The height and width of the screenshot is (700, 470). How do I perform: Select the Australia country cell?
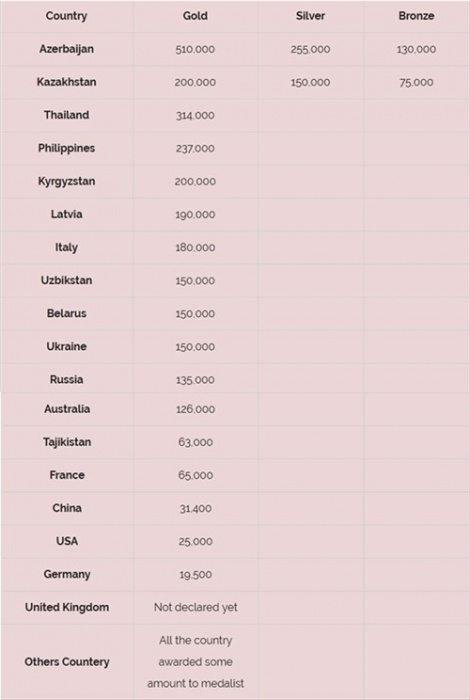pyautogui.click(x=67, y=409)
